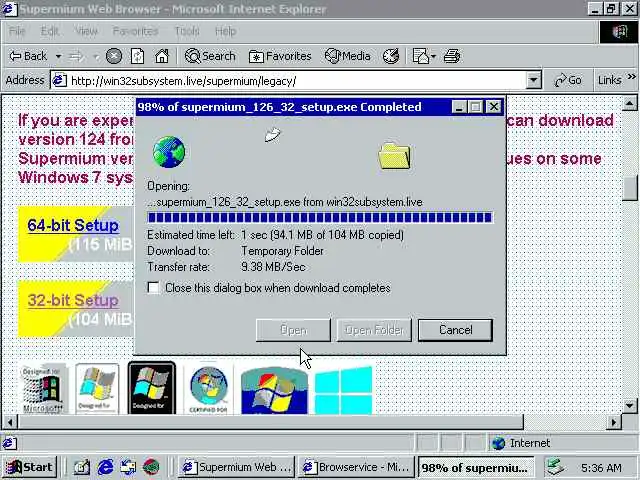Refresh the page with the Refresh icon
Screen dimensions: 640x480
point(138,56)
